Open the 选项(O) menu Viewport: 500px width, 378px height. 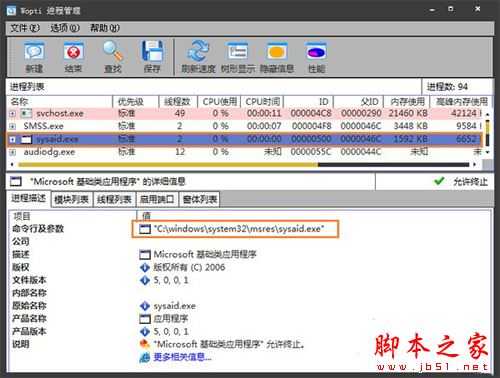[x=65, y=28]
